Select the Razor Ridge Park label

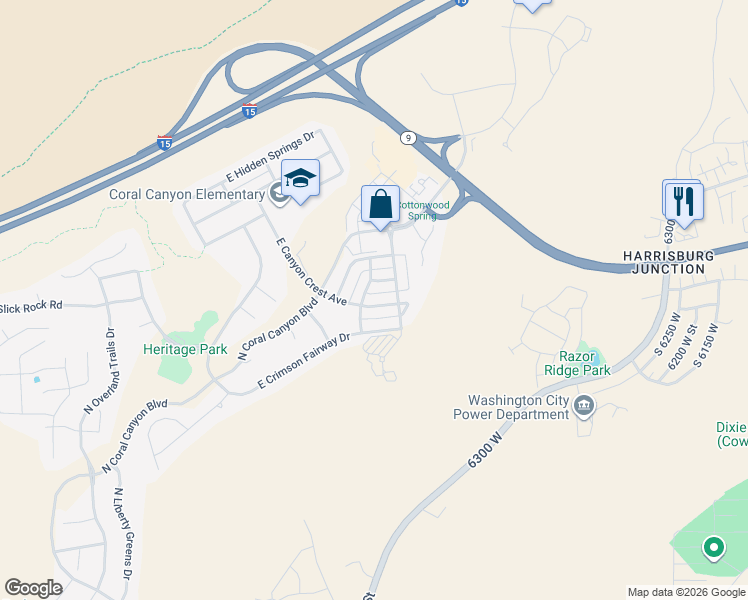click(577, 363)
